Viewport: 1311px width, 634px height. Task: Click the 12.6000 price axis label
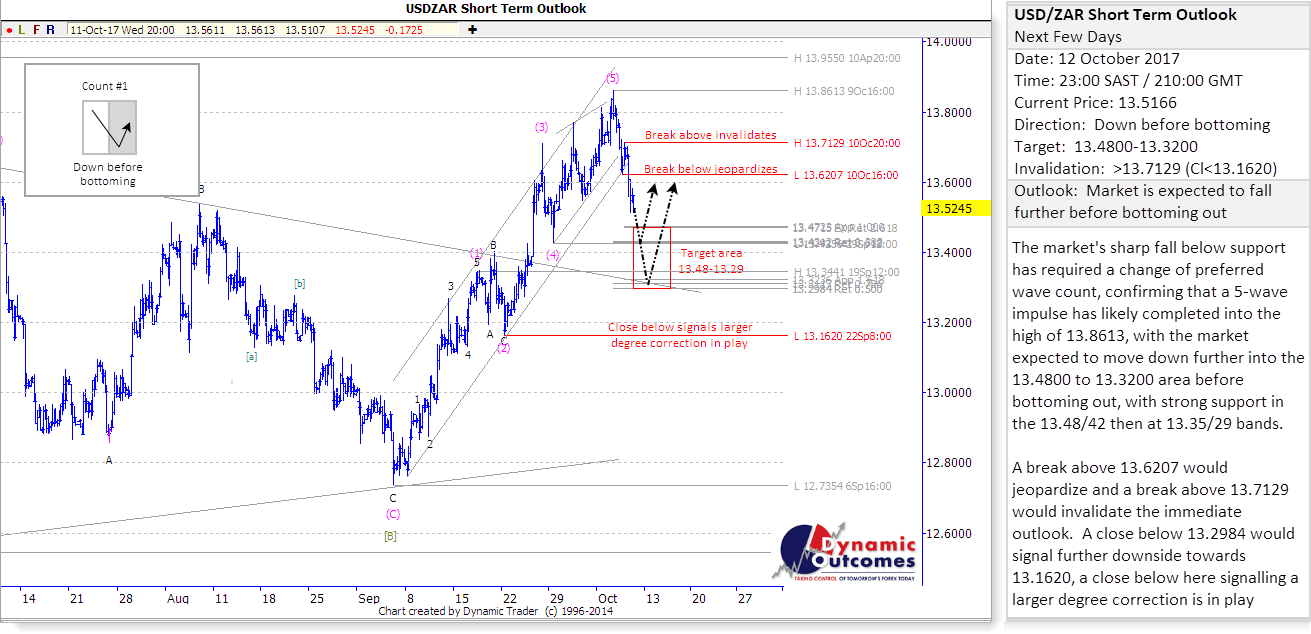[x=948, y=532]
